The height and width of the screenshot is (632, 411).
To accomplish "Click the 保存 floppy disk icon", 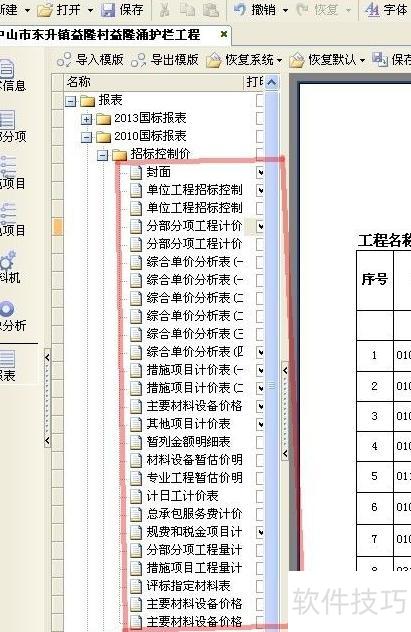I will [108, 9].
